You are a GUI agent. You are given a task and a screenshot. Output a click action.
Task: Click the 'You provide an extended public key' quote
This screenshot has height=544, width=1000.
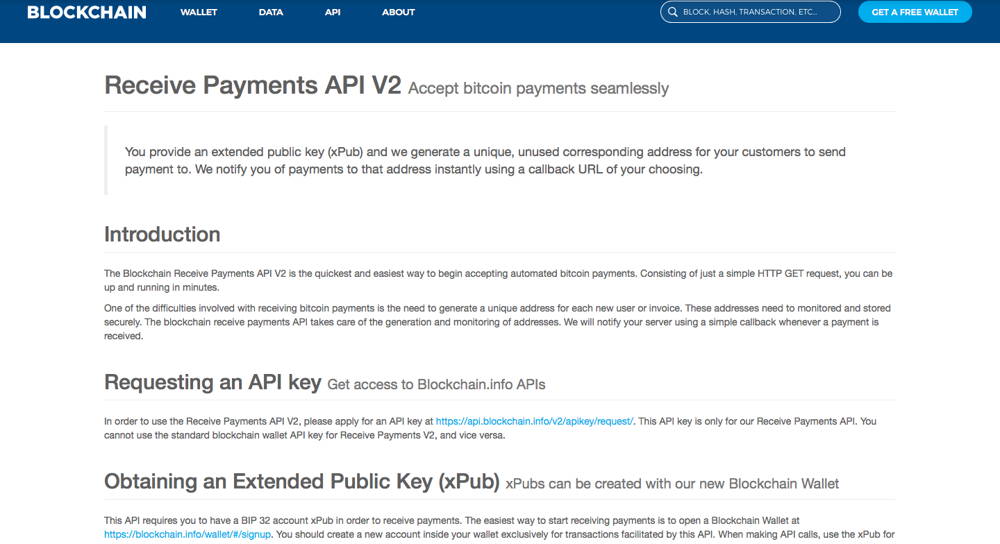pyautogui.click(x=485, y=161)
